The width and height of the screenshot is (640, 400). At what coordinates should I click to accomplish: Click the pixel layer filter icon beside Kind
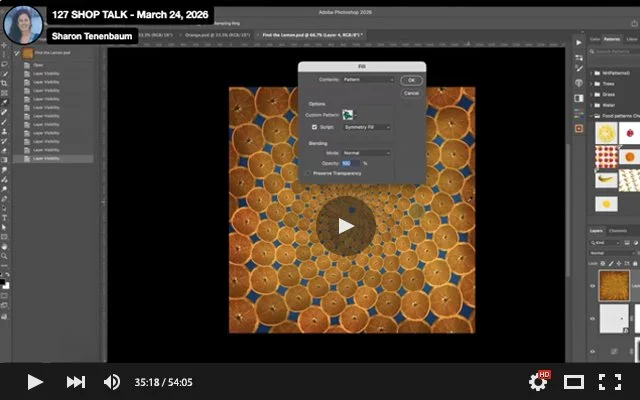pyautogui.click(x=627, y=243)
